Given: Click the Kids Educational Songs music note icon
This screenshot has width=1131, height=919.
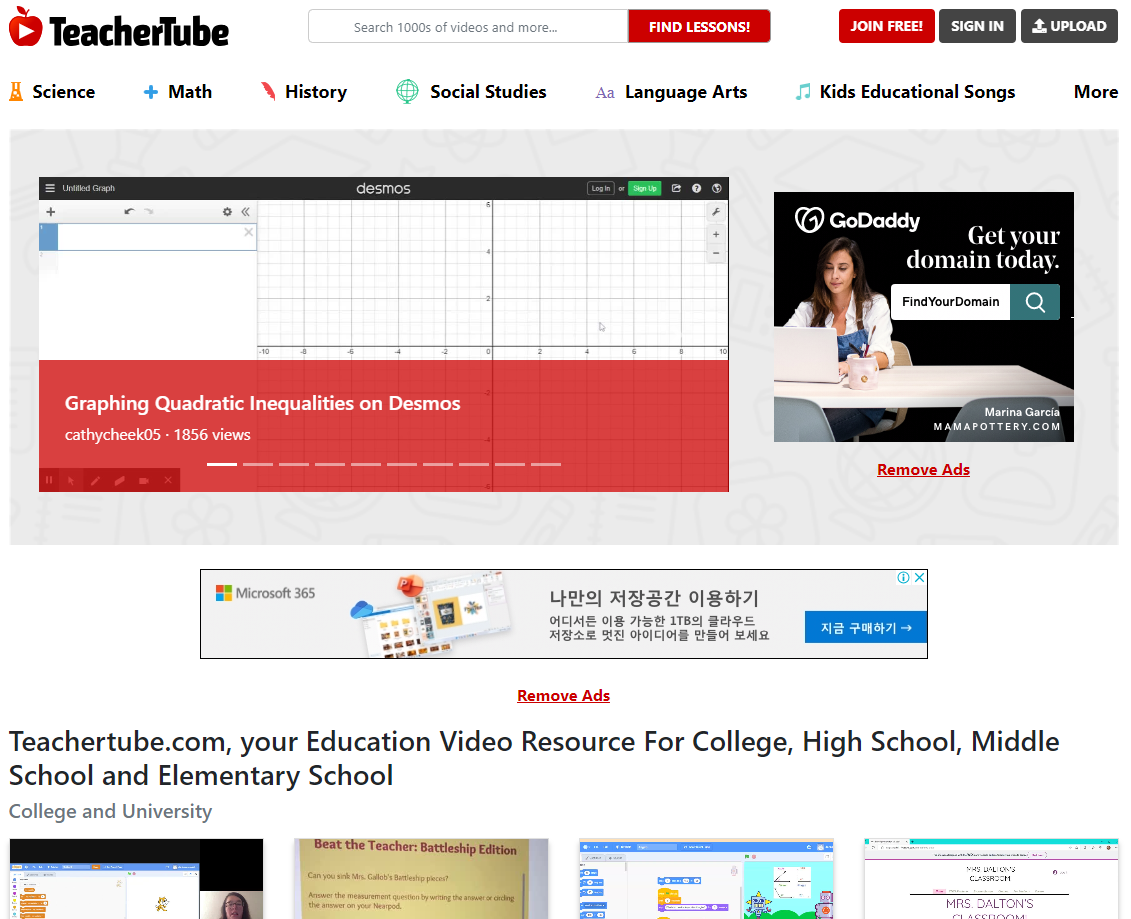Looking at the screenshot, I should tap(803, 92).
